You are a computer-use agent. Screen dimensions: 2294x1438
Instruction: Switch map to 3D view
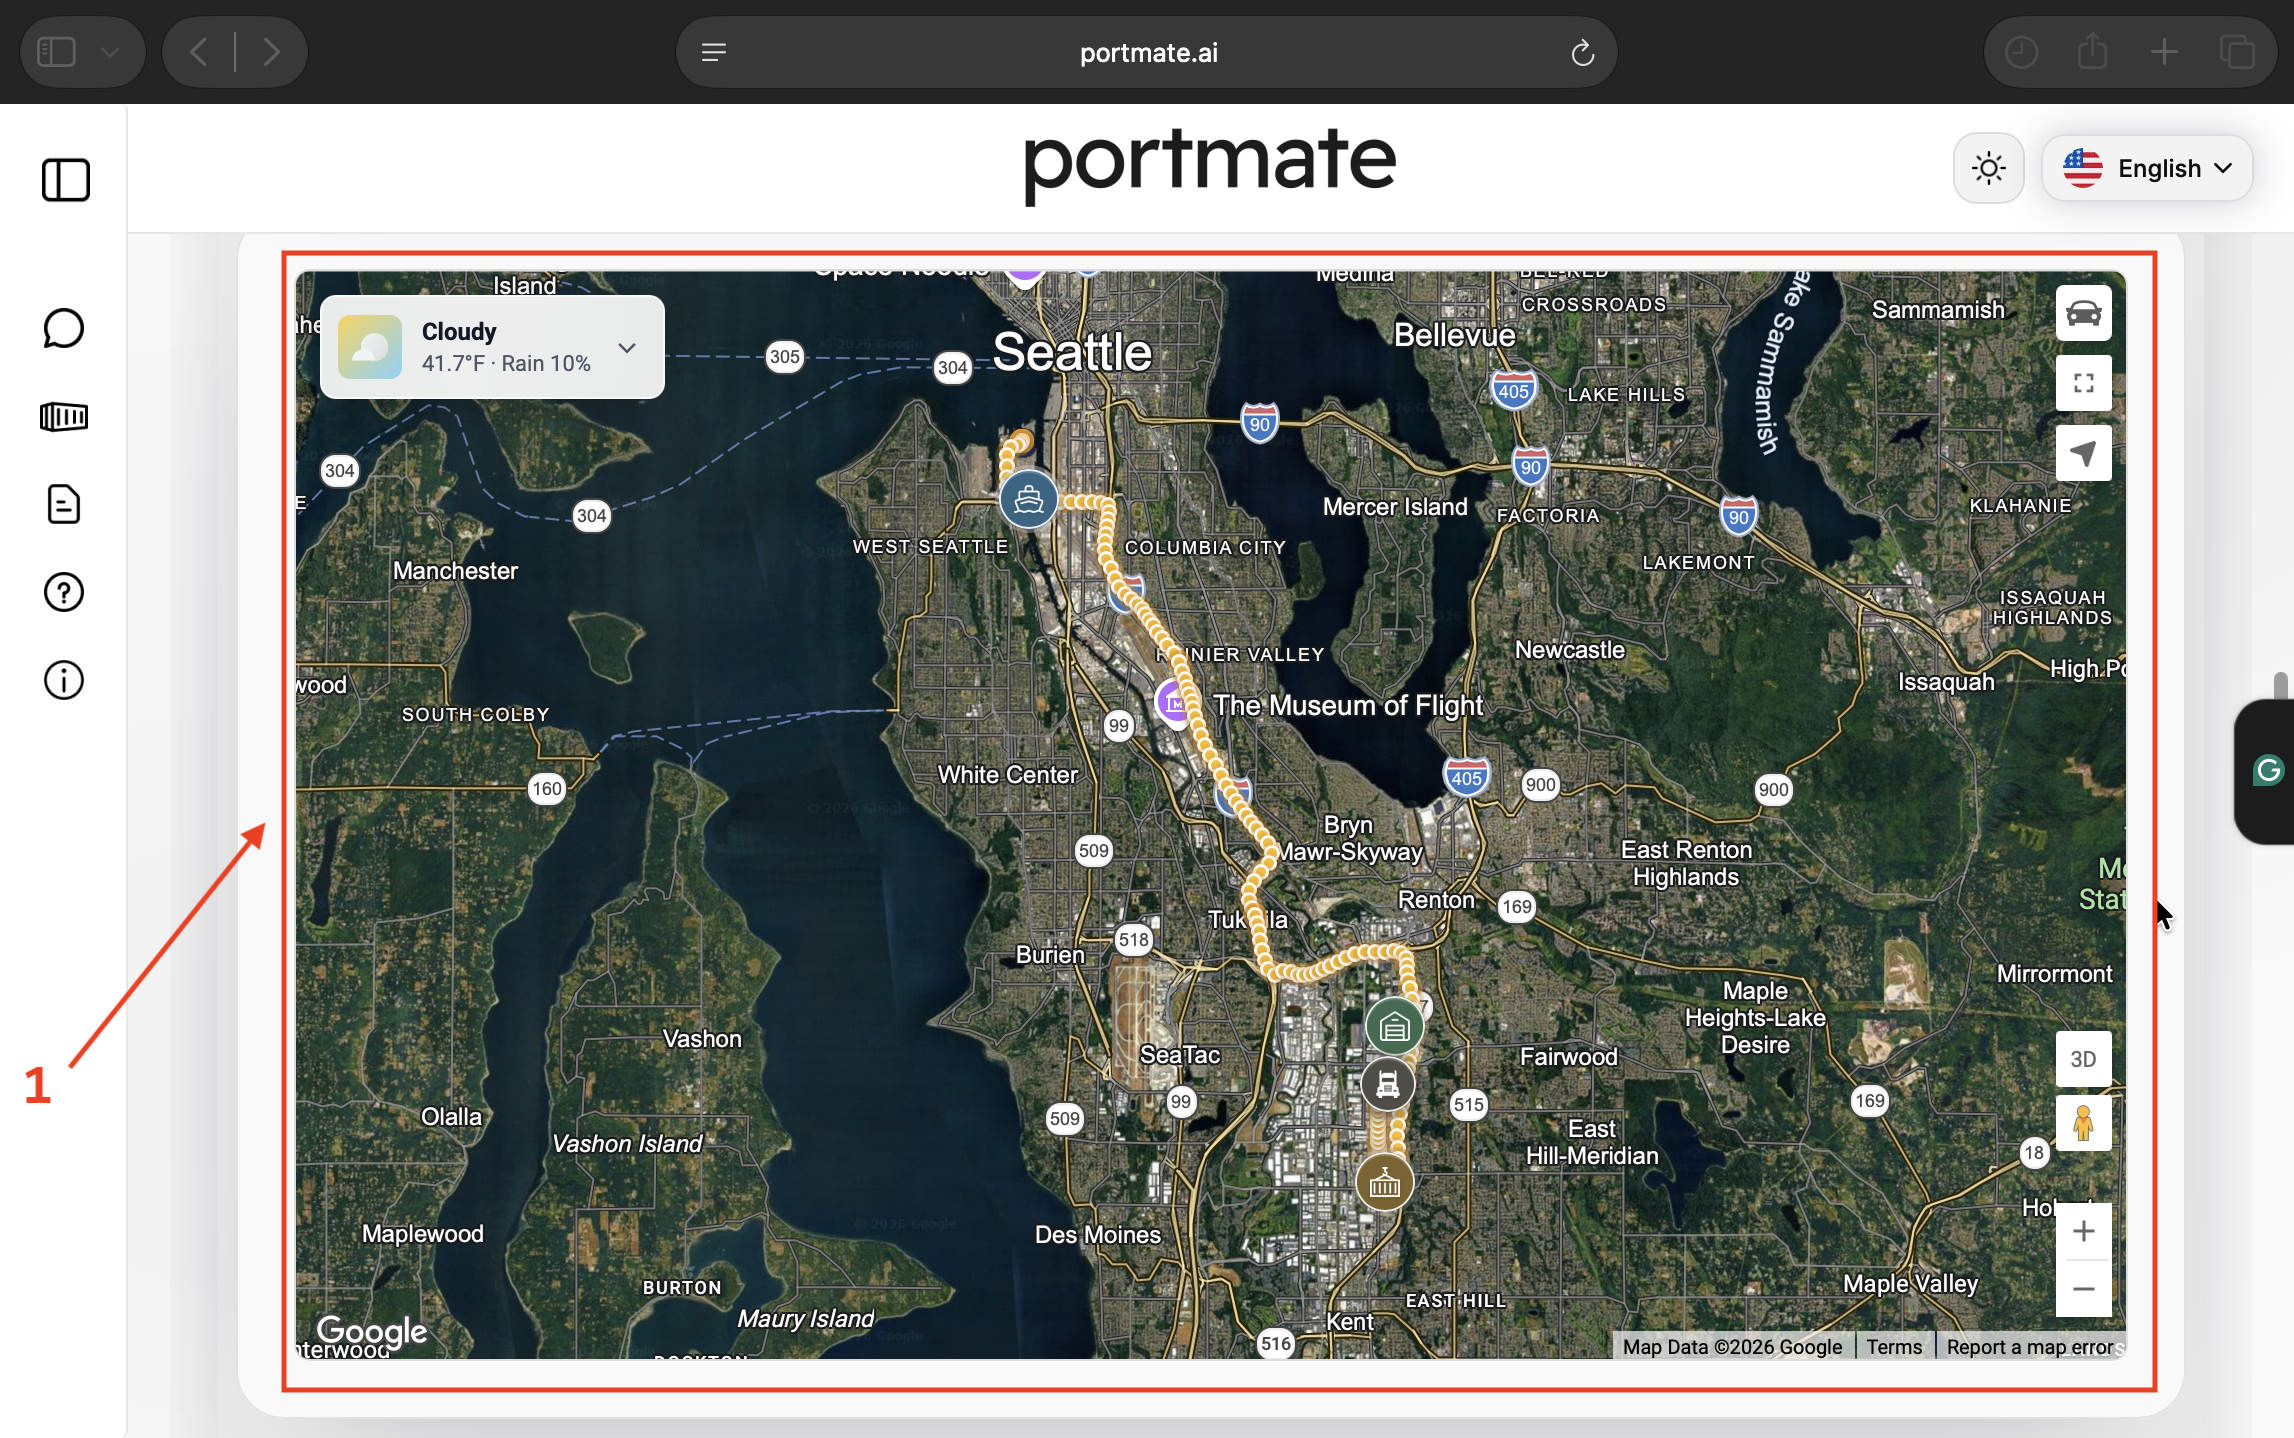click(2083, 1059)
